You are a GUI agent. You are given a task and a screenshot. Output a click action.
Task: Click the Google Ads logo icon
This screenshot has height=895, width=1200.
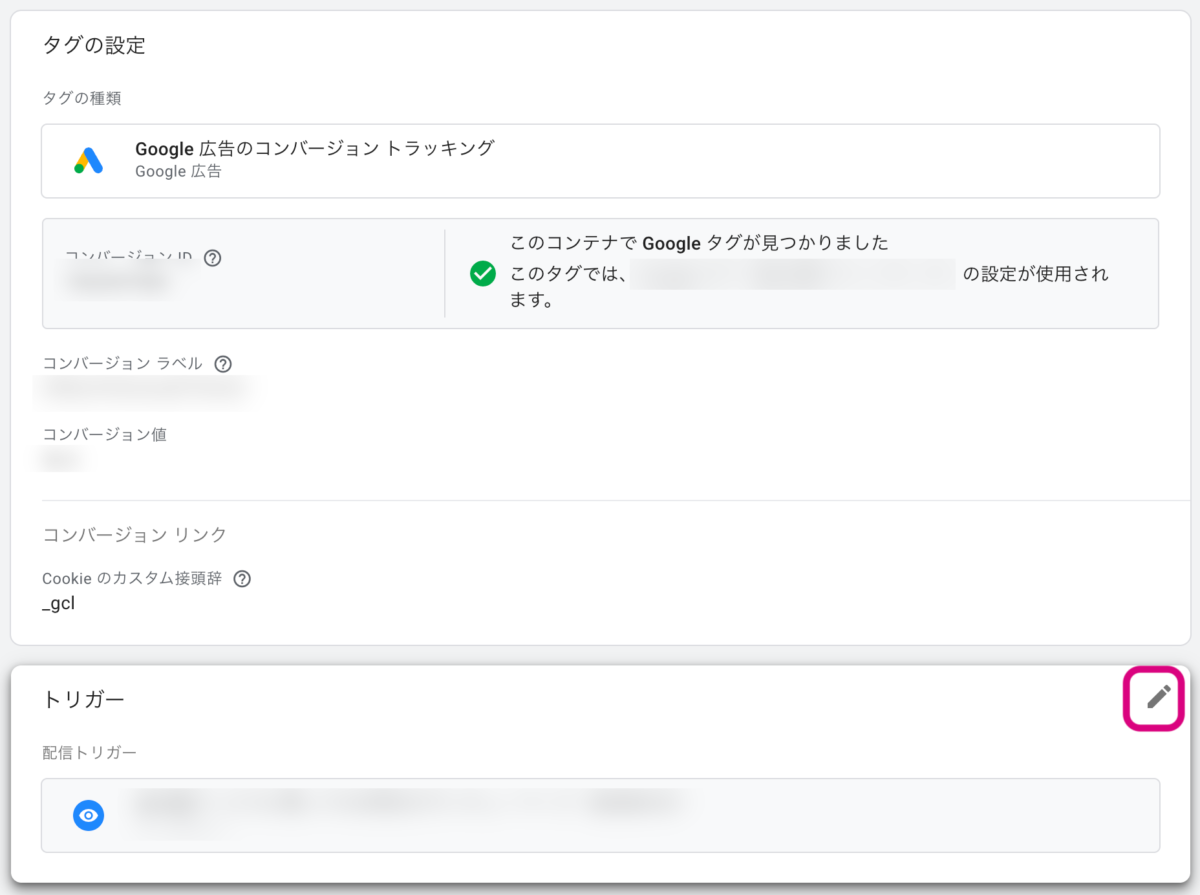tap(89, 161)
